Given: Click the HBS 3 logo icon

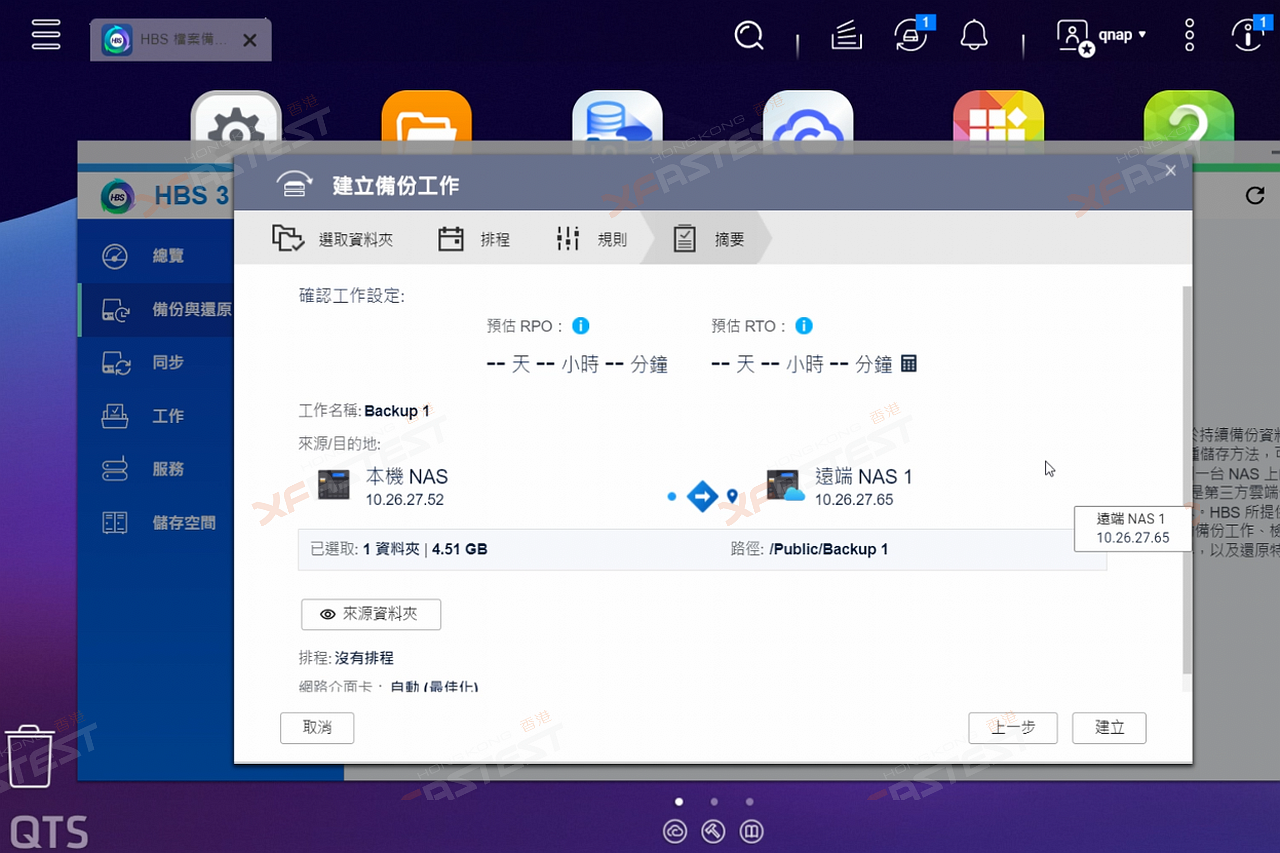Looking at the screenshot, I should [118, 196].
